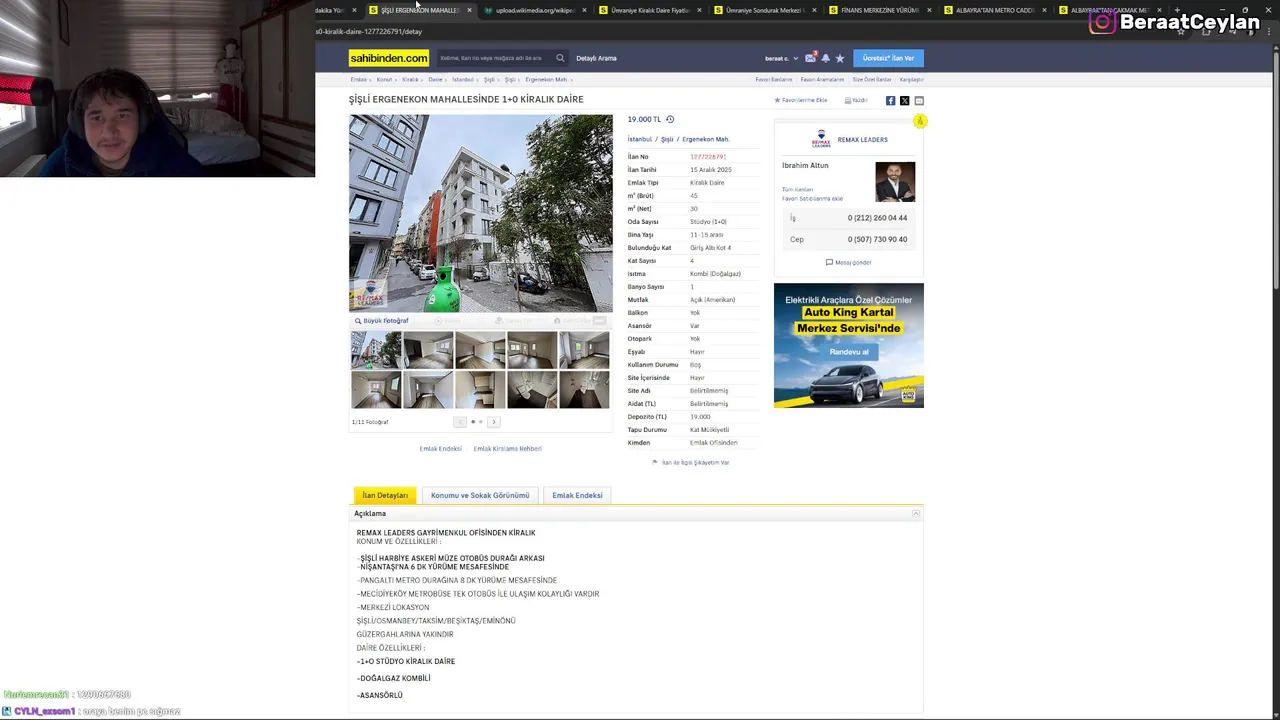Image resolution: width=1280 pixels, height=720 pixels.
Task: Click Randevu al button in ad
Action: coord(849,352)
